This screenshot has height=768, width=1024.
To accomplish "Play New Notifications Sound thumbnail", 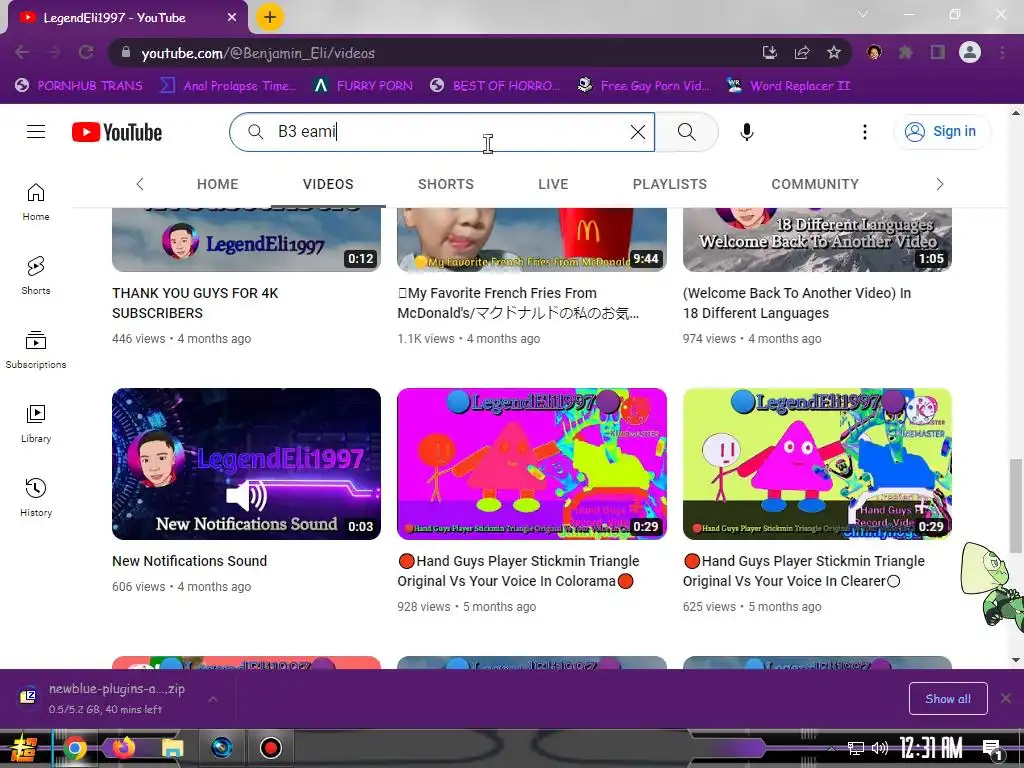I will click(x=246, y=464).
